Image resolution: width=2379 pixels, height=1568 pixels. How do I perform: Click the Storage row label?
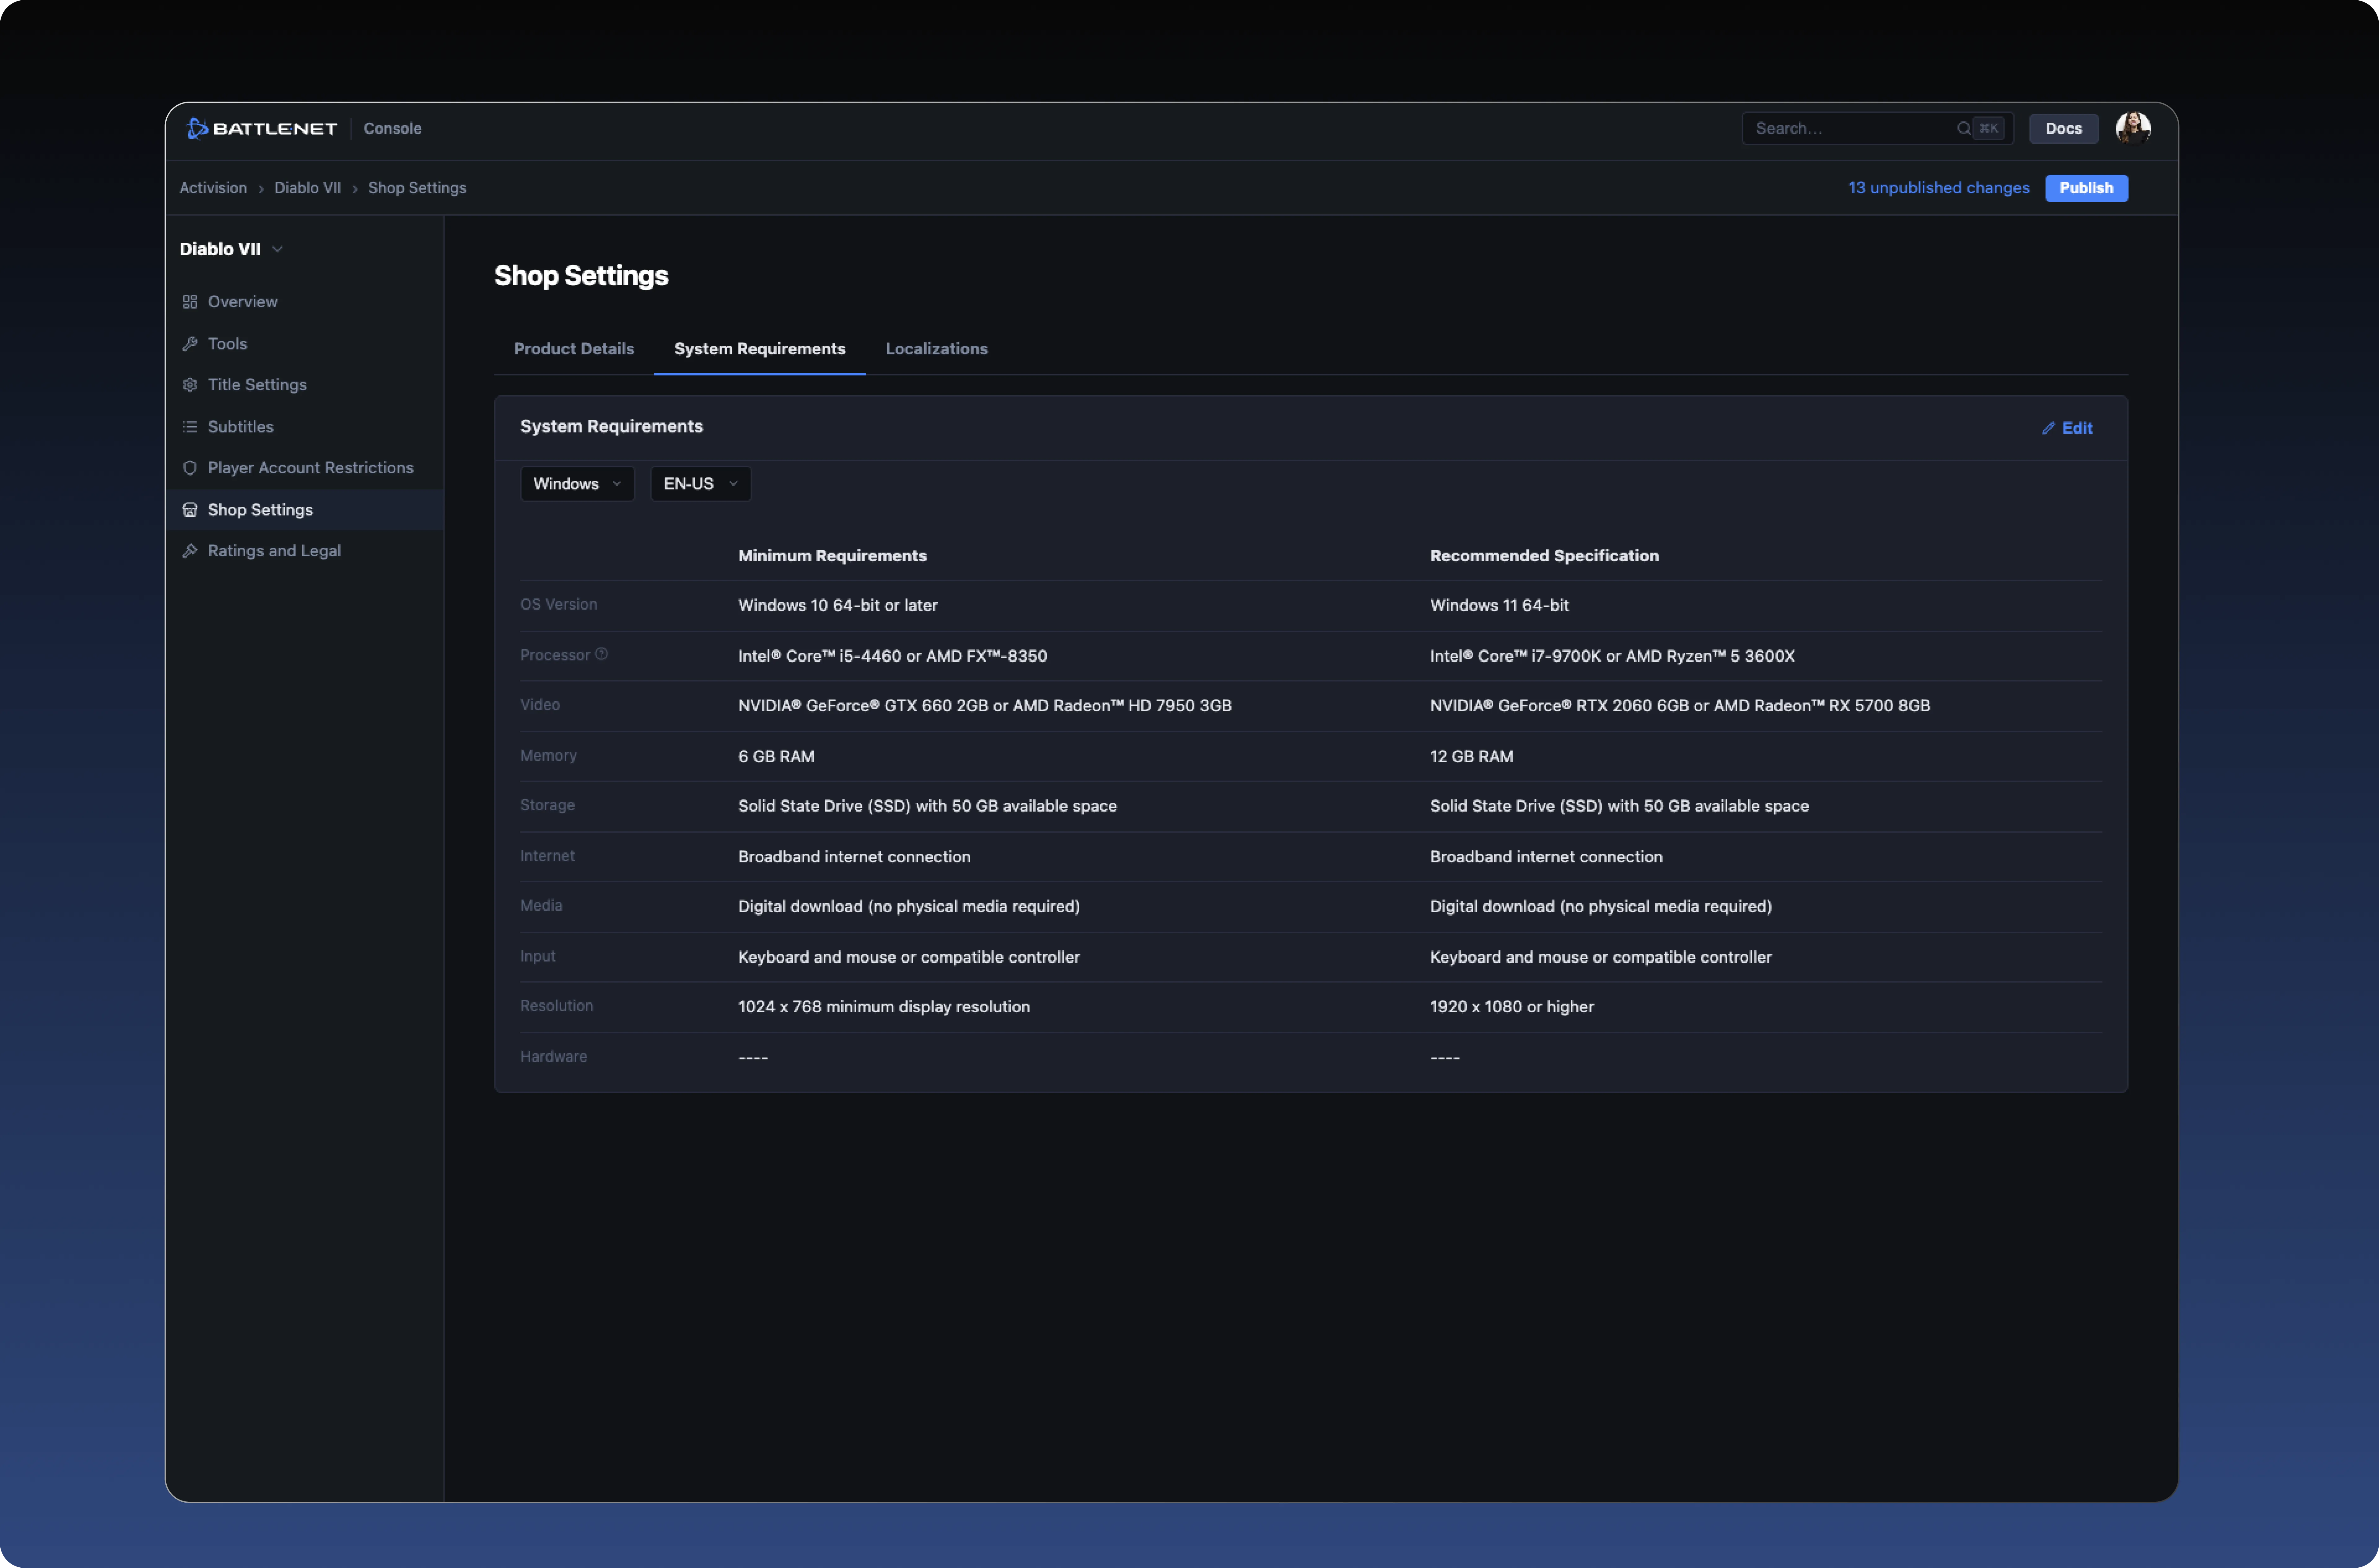(547, 806)
